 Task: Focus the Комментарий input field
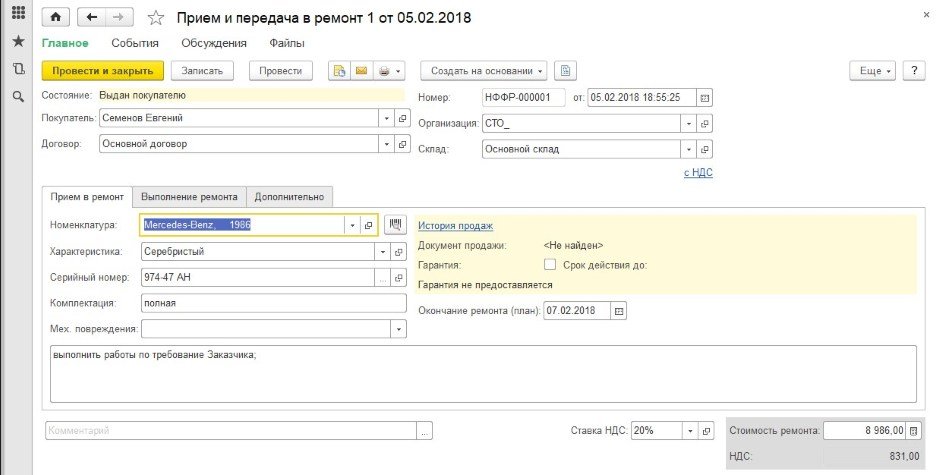[x=231, y=431]
